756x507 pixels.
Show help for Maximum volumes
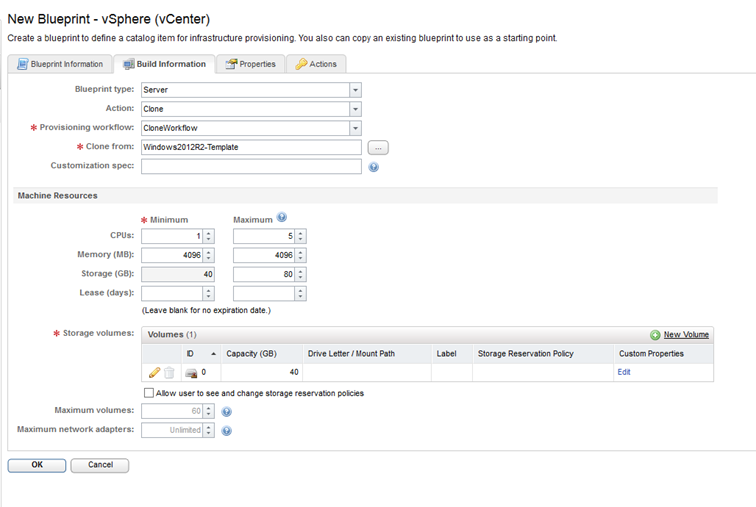click(227, 412)
